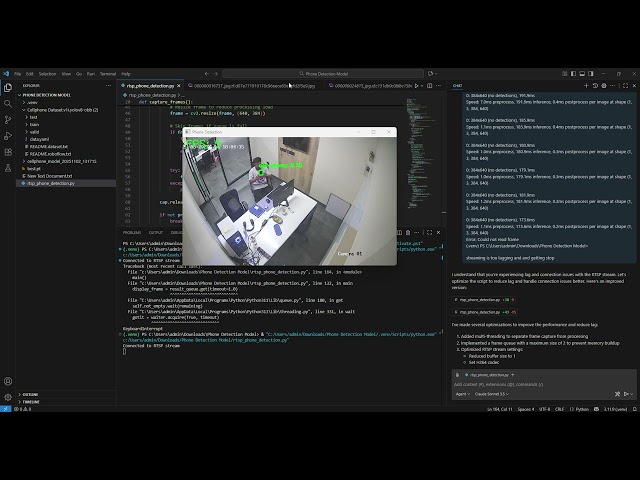Switch to the rtsp_phone_detection.py editor tab
Screen dimensions: 640x480
tap(150, 86)
